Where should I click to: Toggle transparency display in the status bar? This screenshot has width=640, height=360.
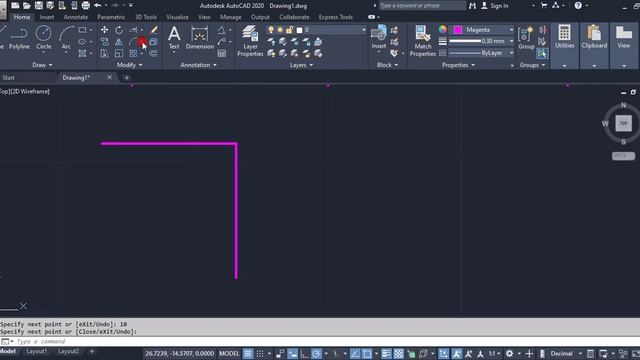(398, 353)
